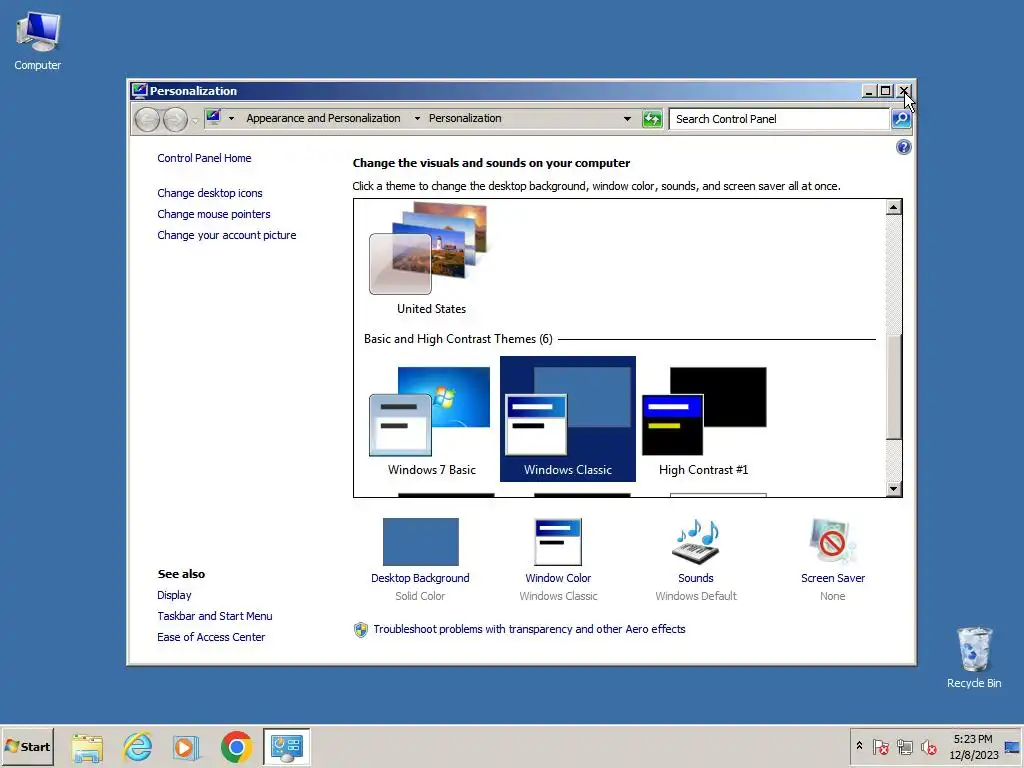Open the Computer desktop icon

[x=38, y=42]
